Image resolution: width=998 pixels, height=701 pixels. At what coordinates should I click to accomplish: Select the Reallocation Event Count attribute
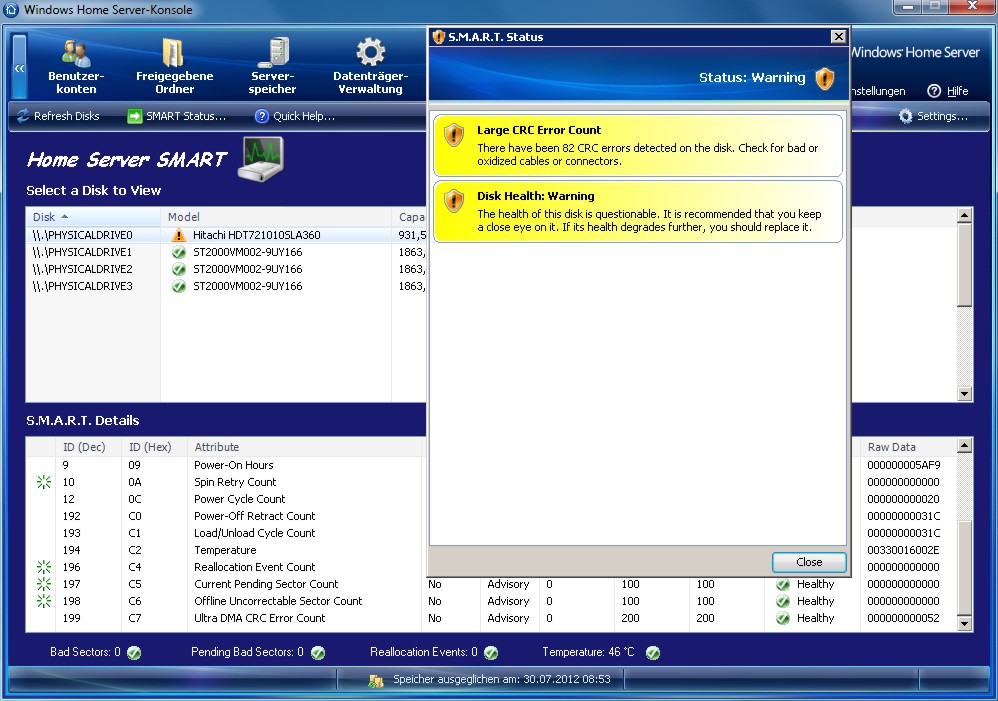pyautogui.click(x=255, y=567)
